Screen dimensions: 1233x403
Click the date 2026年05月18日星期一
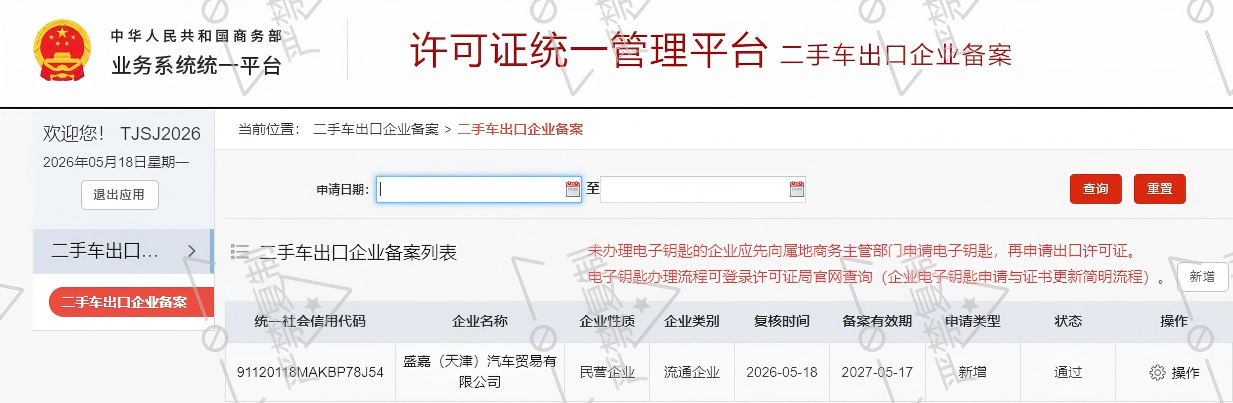pyautogui.click(x=116, y=161)
